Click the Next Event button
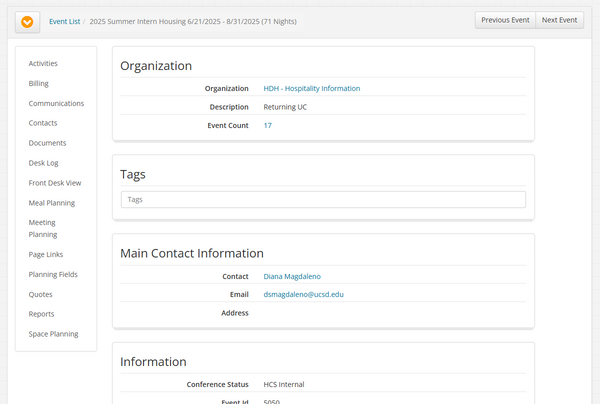600x404 pixels. coord(559,20)
